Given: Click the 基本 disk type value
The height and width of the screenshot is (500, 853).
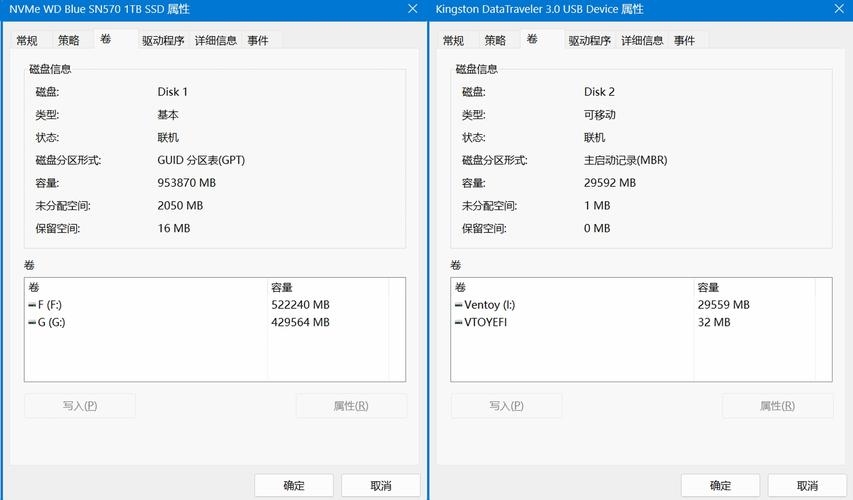Looking at the screenshot, I should click(x=168, y=115).
